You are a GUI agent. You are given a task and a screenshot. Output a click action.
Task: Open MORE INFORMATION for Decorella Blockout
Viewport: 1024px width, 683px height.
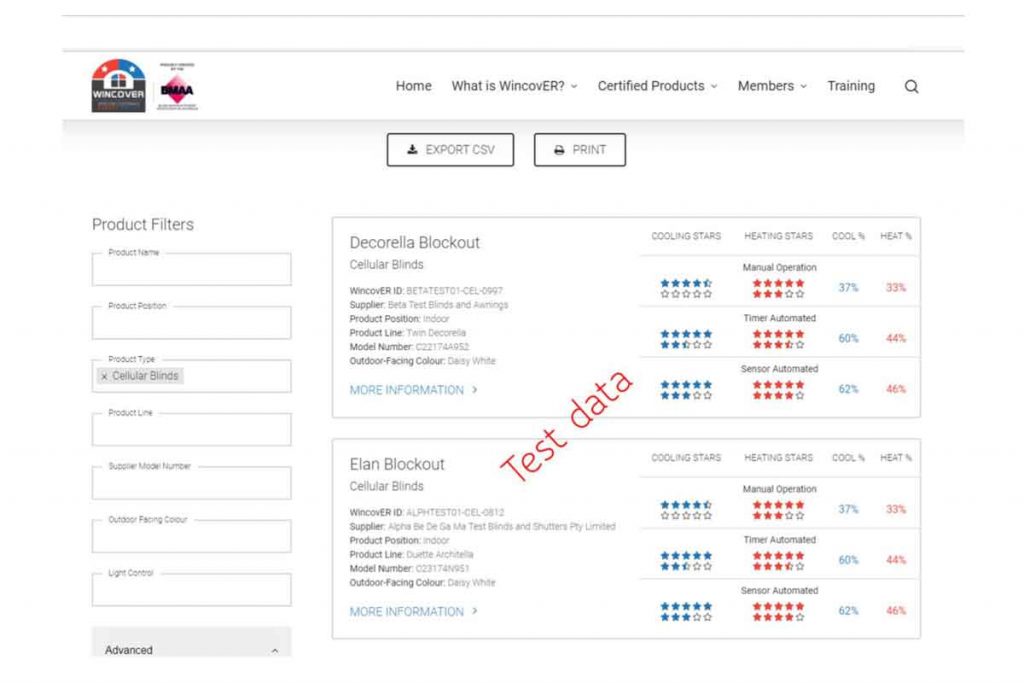(413, 390)
